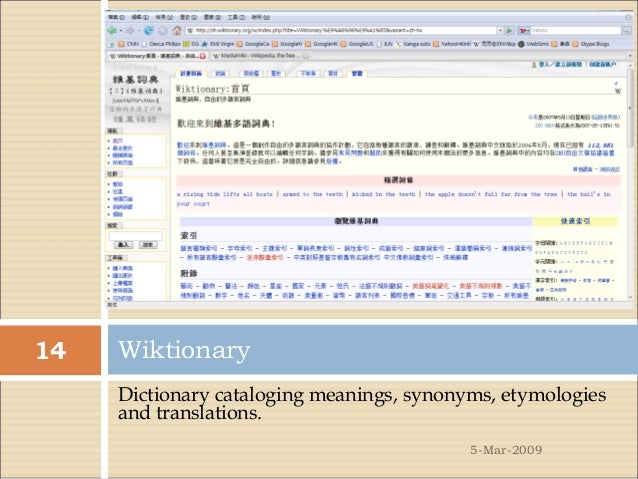
Task: Switch to the Wiktionary:首頁 browser tab
Action: click(157, 56)
